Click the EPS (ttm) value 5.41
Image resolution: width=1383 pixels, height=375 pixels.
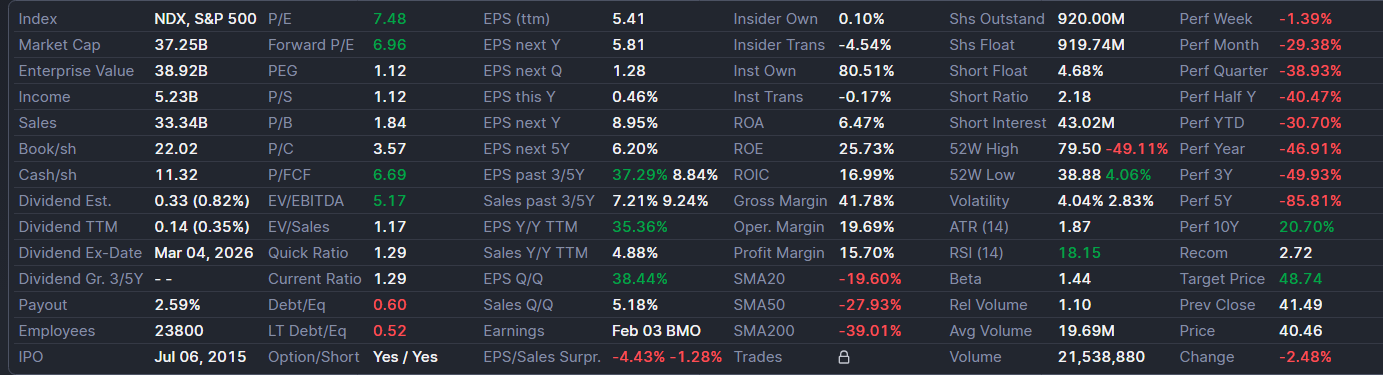(x=628, y=18)
